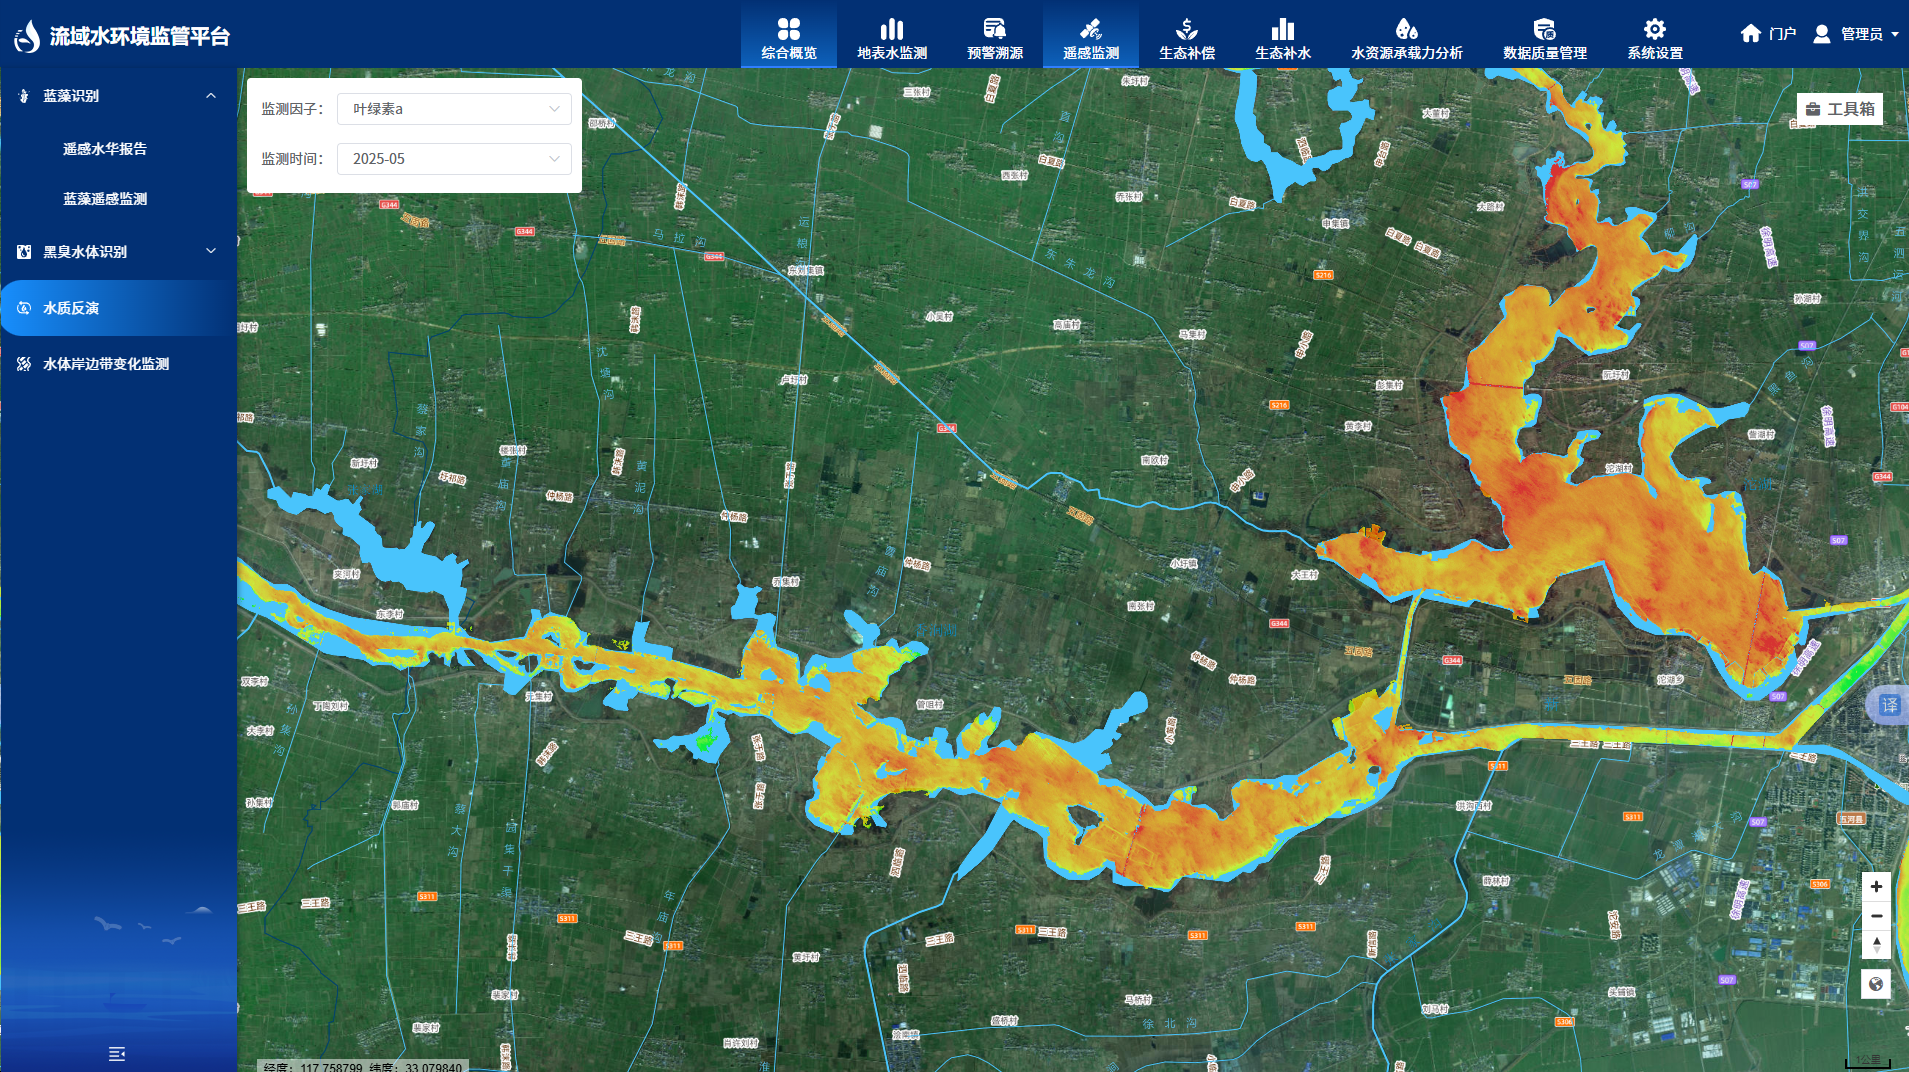Open the 地表水监测 module
The width and height of the screenshot is (1909, 1072).
coord(891,38)
